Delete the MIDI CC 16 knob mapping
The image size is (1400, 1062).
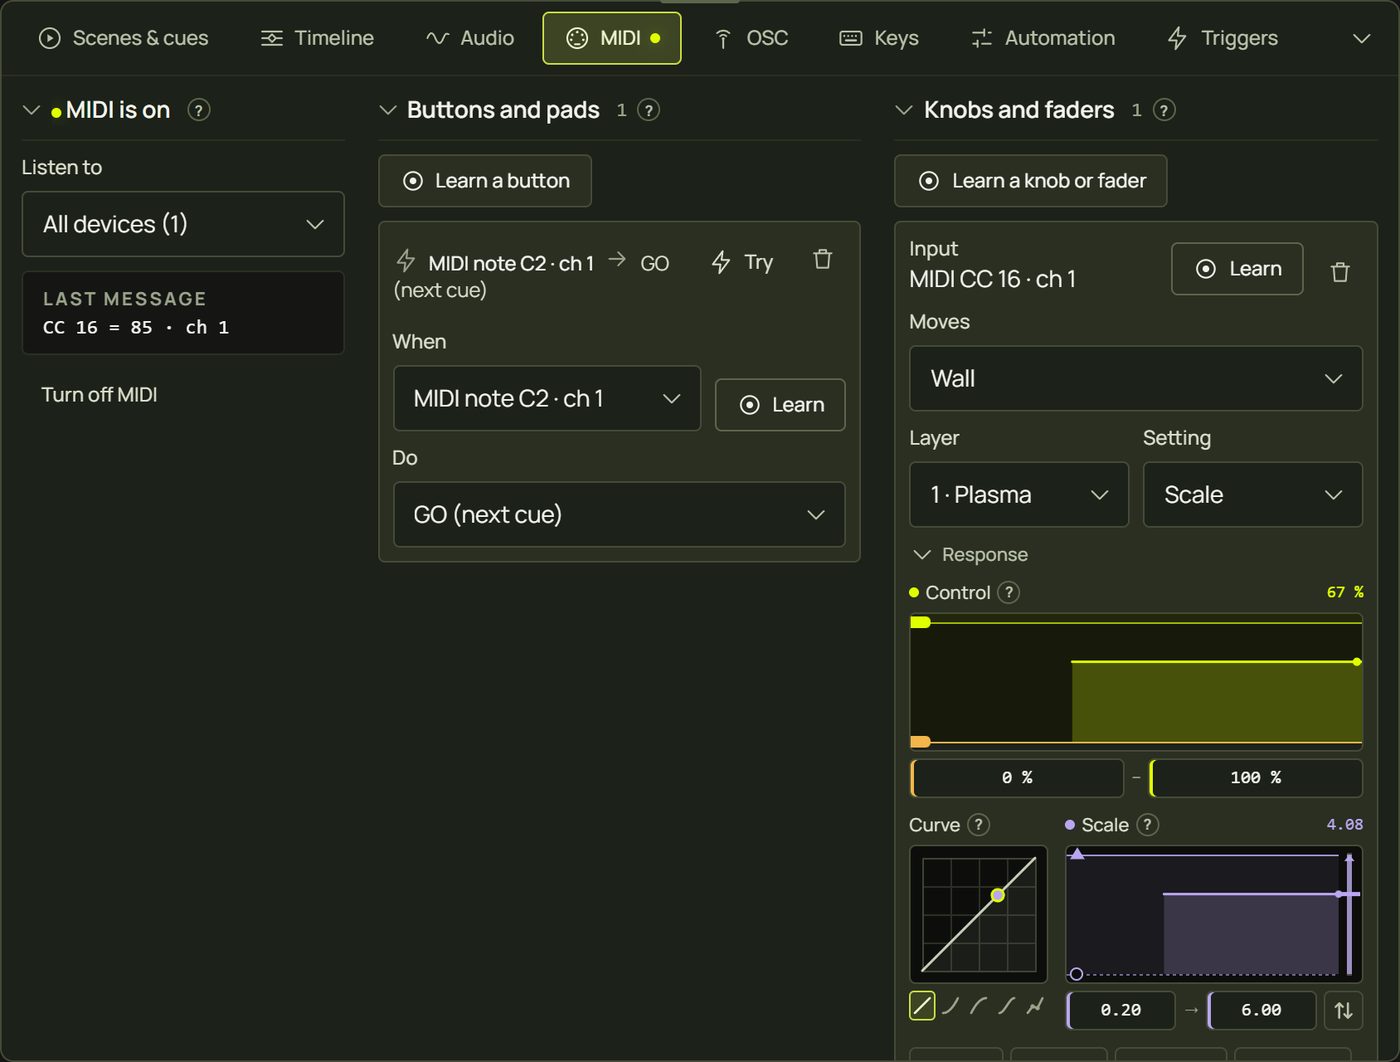point(1340,272)
